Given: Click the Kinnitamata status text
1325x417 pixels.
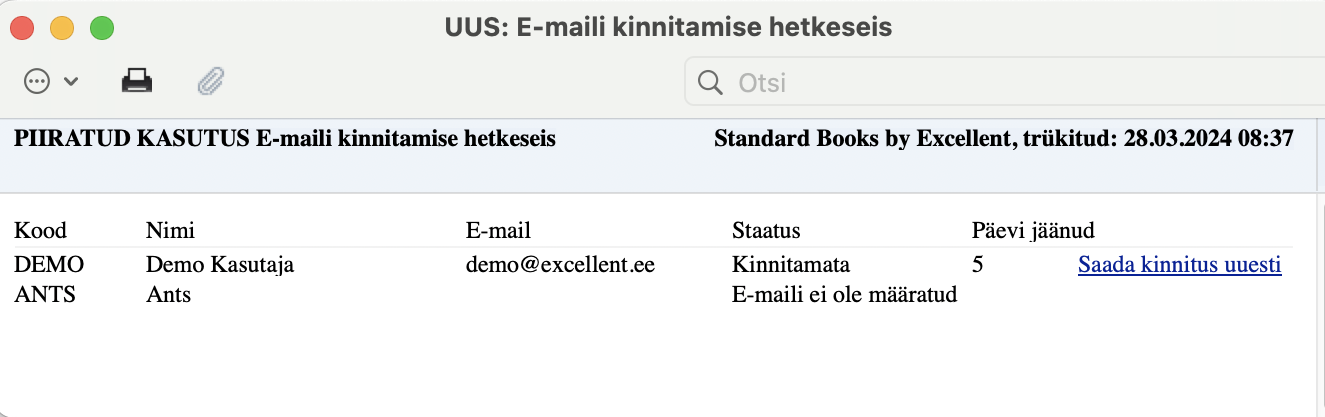Looking at the screenshot, I should pyautogui.click(x=789, y=266).
